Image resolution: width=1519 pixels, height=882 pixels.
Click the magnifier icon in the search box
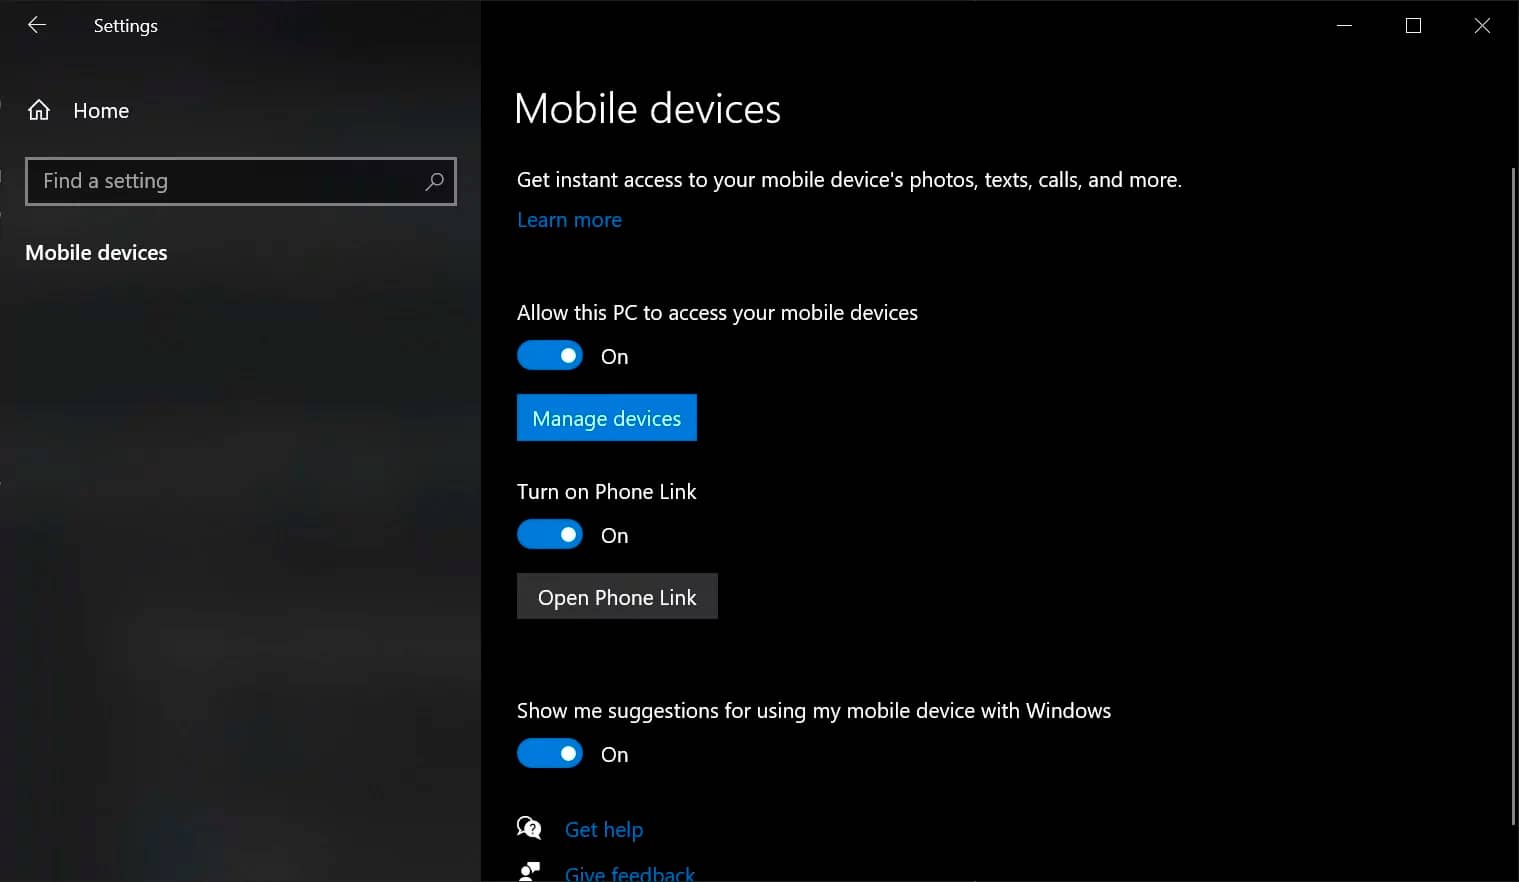click(434, 181)
